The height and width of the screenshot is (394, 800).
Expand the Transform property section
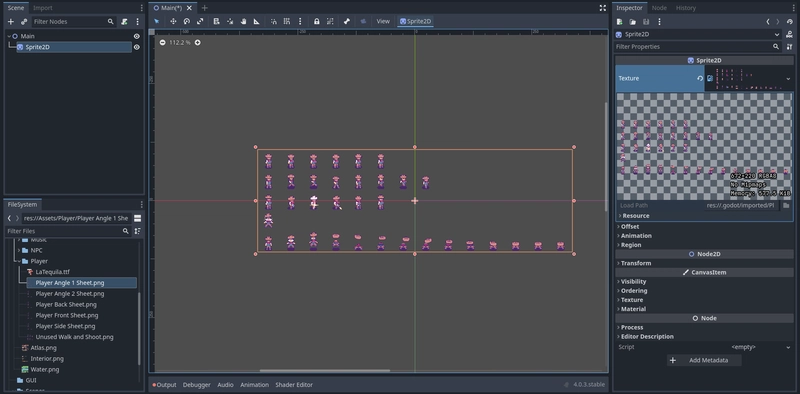[634, 263]
